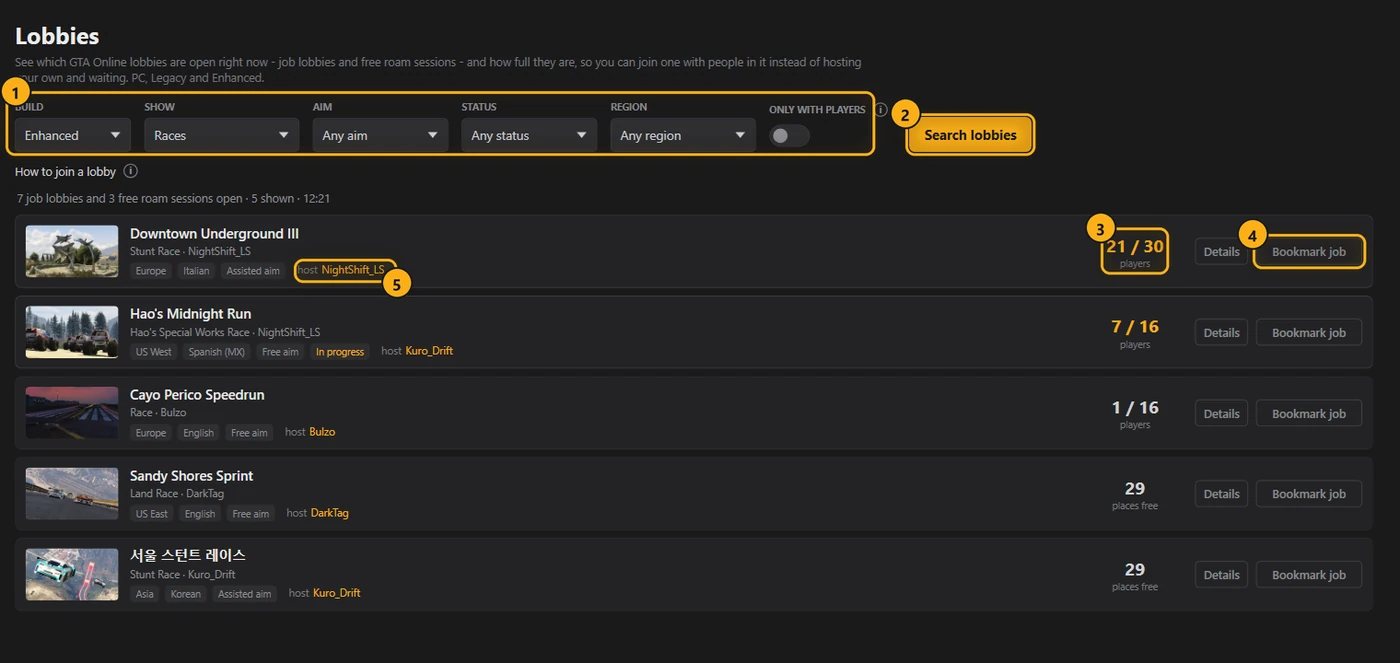The height and width of the screenshot is (663, 1400).
Task: Open the info icon next to How to join a lobby
Action: pyautogui.click(x=130, y=172)
